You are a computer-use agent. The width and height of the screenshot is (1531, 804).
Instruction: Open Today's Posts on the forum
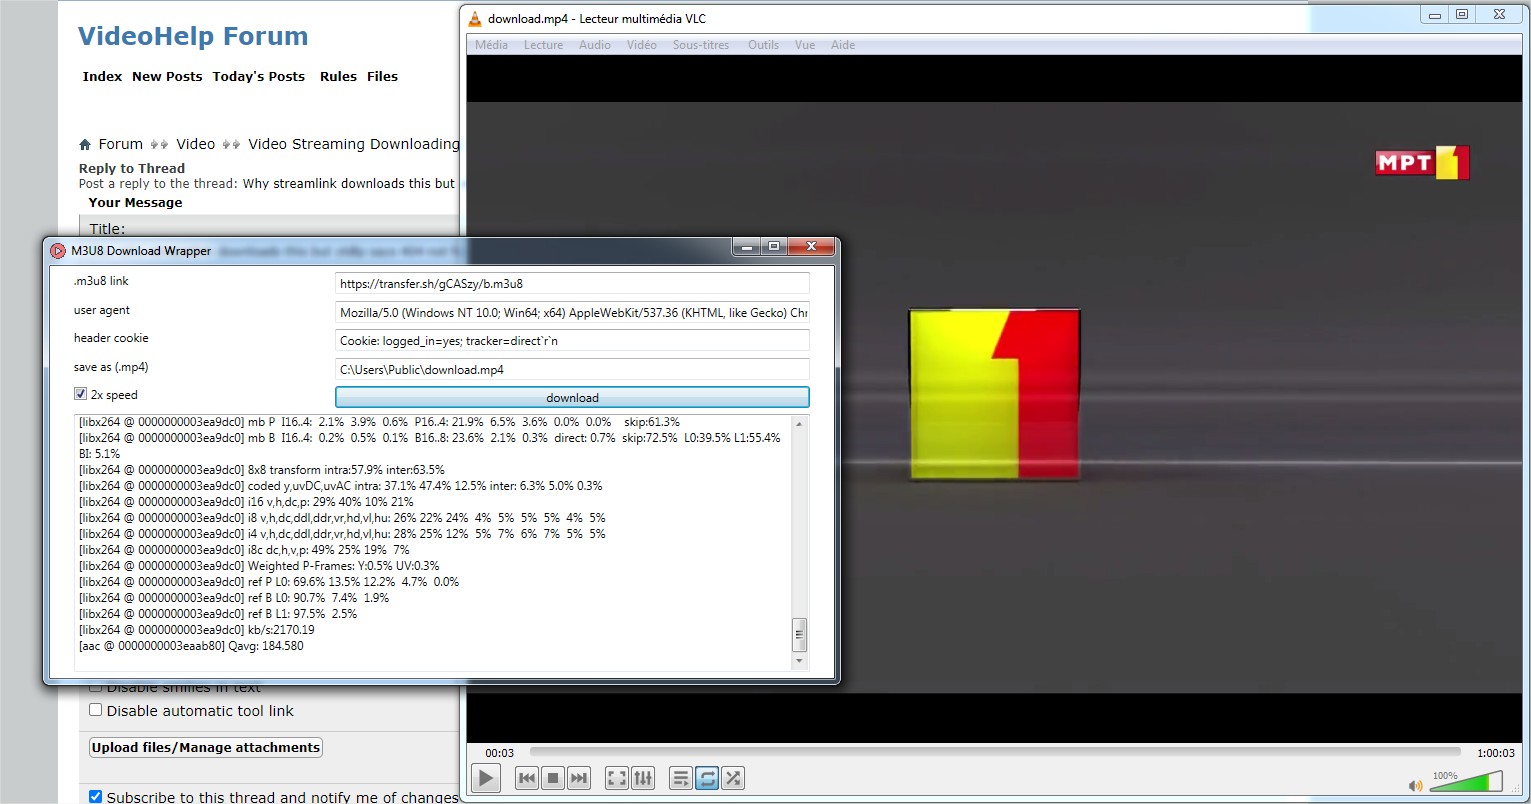click(x=259, y=77)
